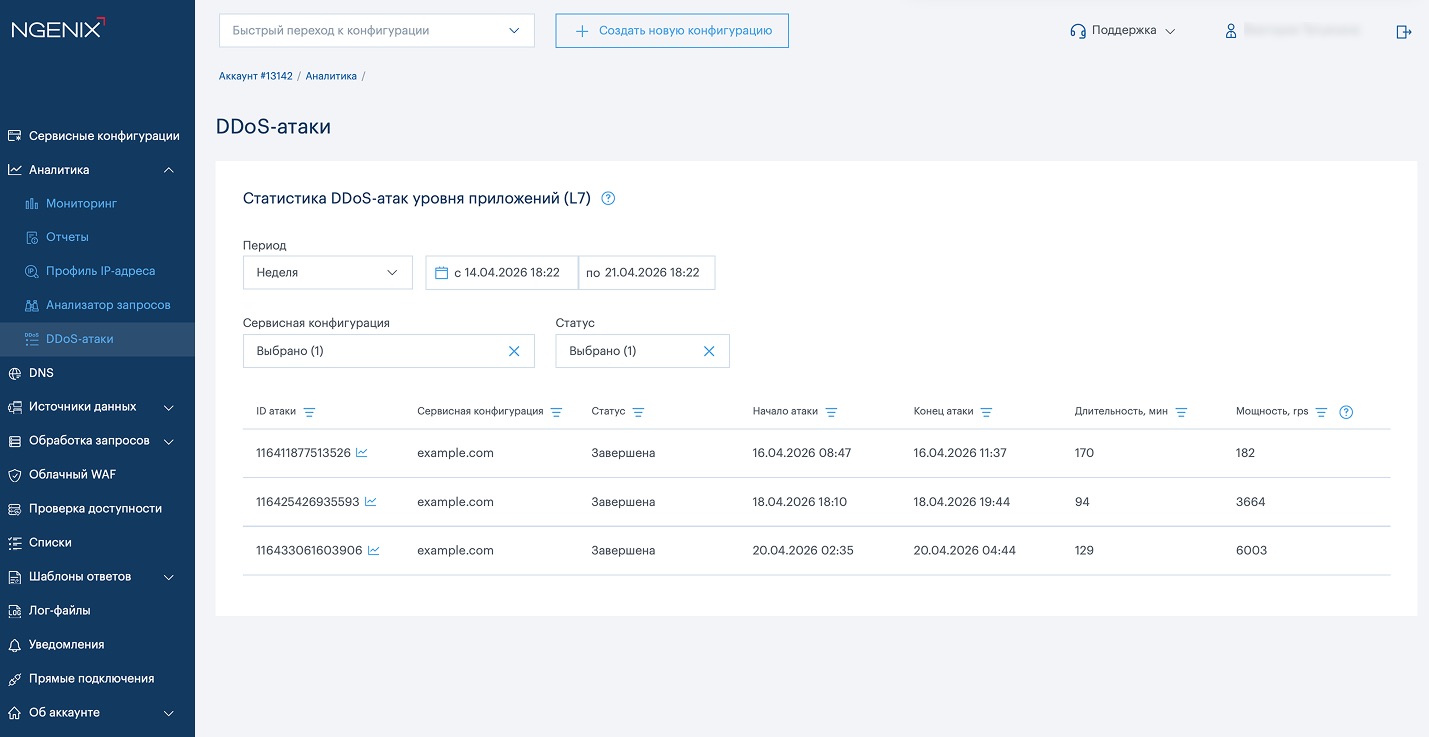Clear the Статус filter selection
1429x737 pixels.
click(x=709, y=351)
